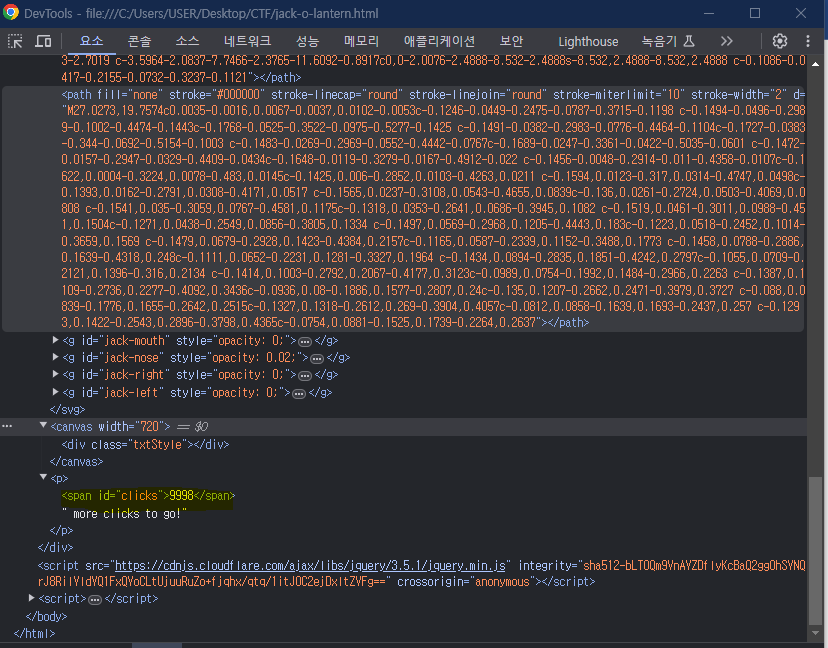Image resolution: width=828 pixels, height=648 pixels.
Task: Open the 애플리케이션 (Application) tab
Action: click(x=439, y=41)
